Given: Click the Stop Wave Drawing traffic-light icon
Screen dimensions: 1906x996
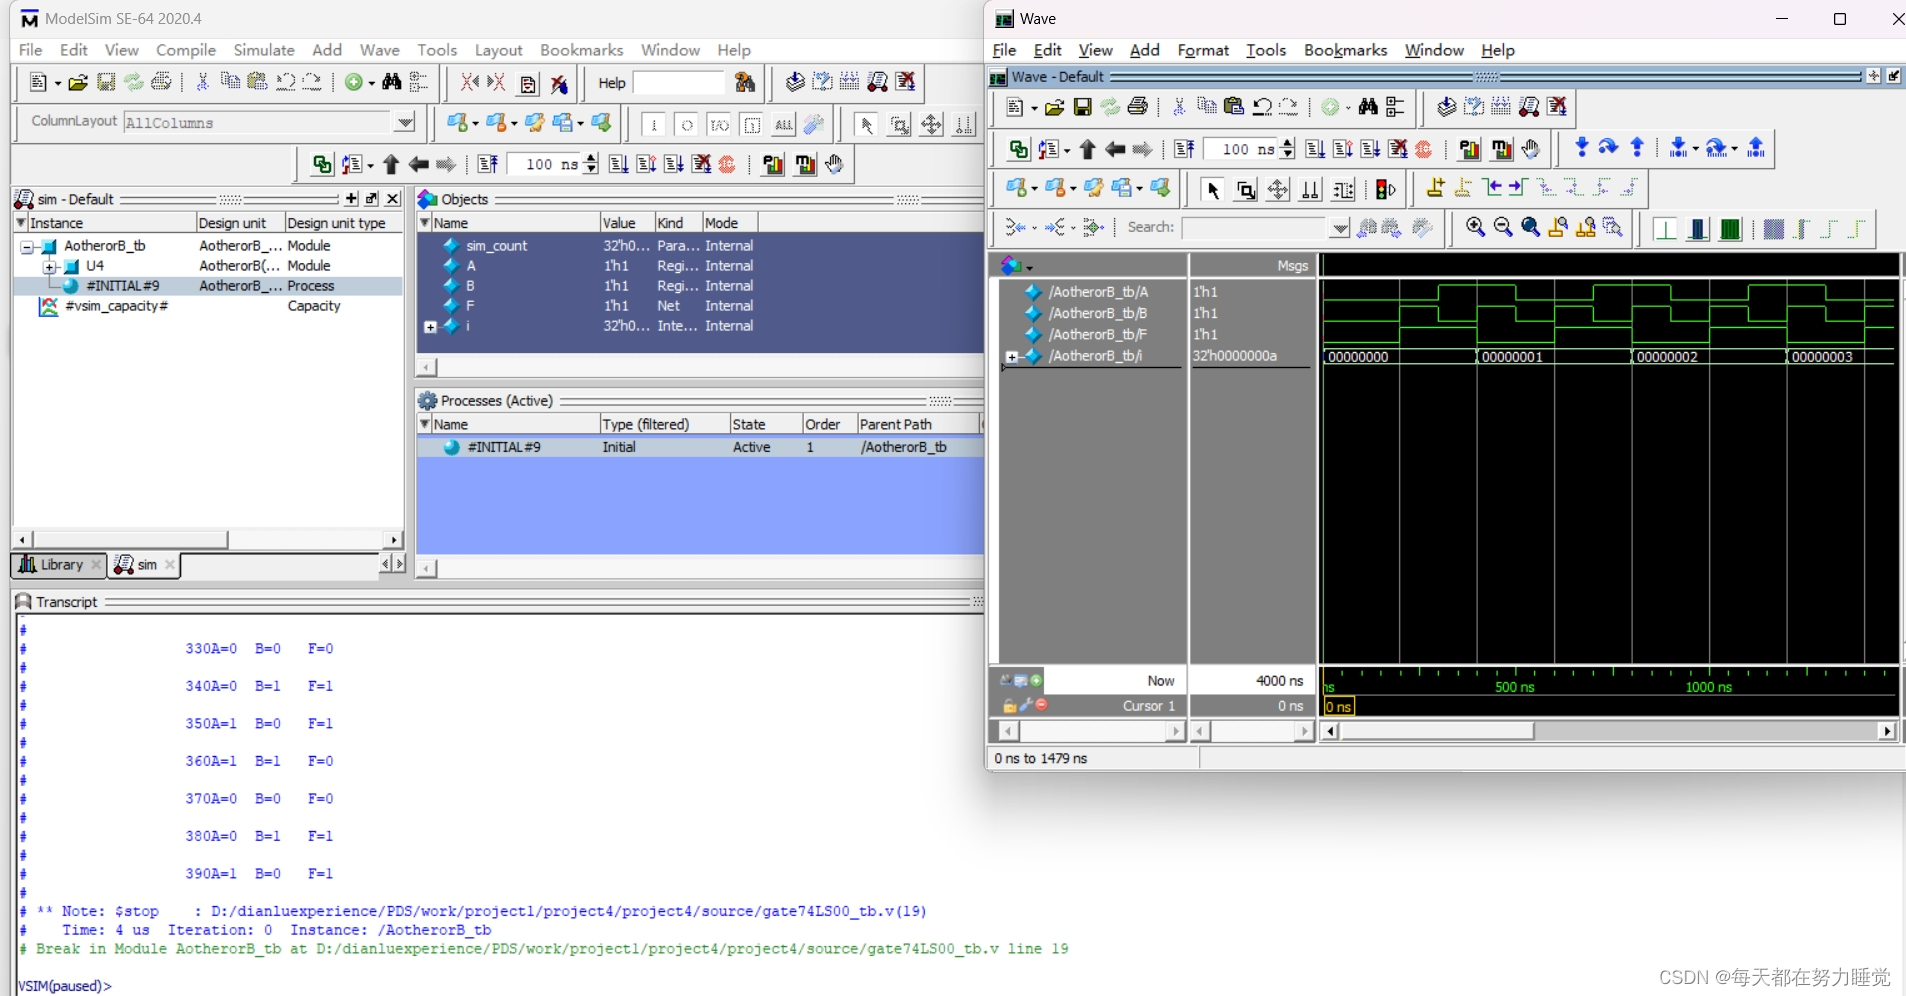Looking at the screenshot, I should click(x=1385, y=189).
